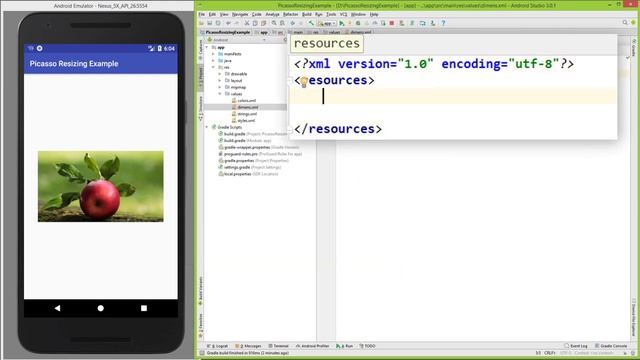Tap the apple image in emulator app

click(x=100, y=187)
